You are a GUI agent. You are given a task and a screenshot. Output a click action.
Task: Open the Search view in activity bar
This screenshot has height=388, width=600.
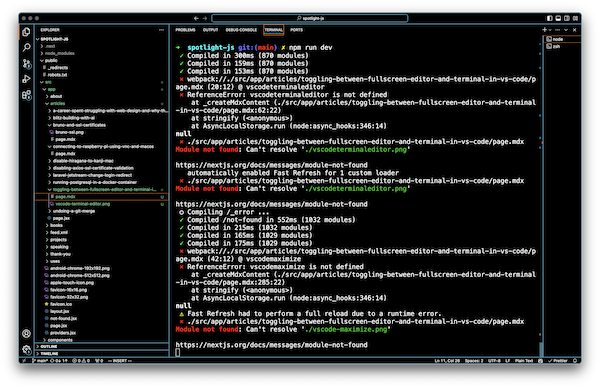tap(26, 47)
